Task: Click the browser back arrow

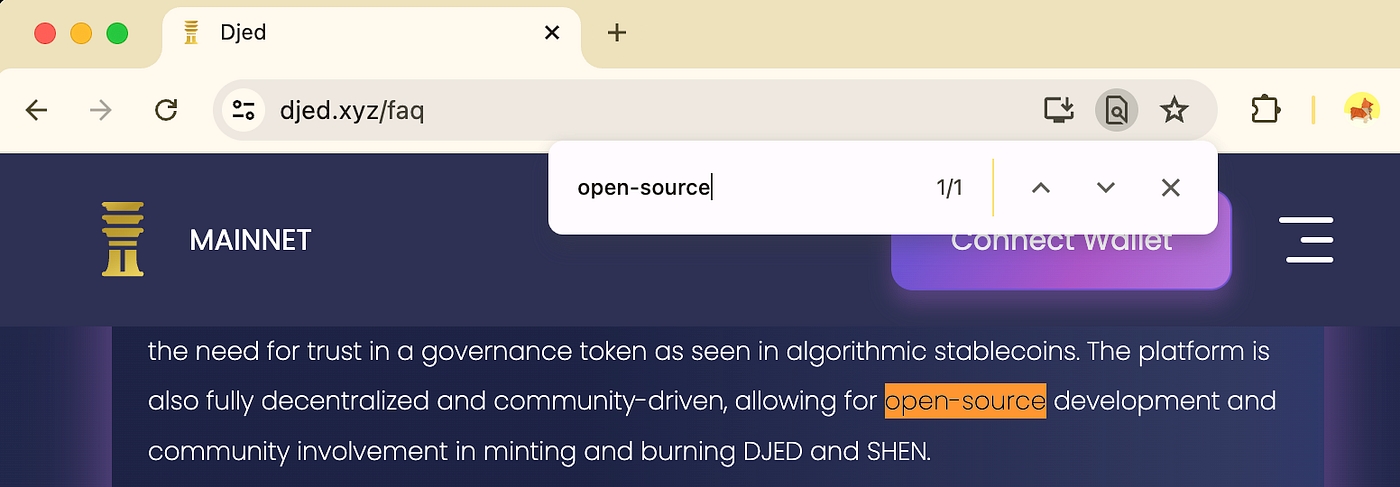Action: coord(37,110)
